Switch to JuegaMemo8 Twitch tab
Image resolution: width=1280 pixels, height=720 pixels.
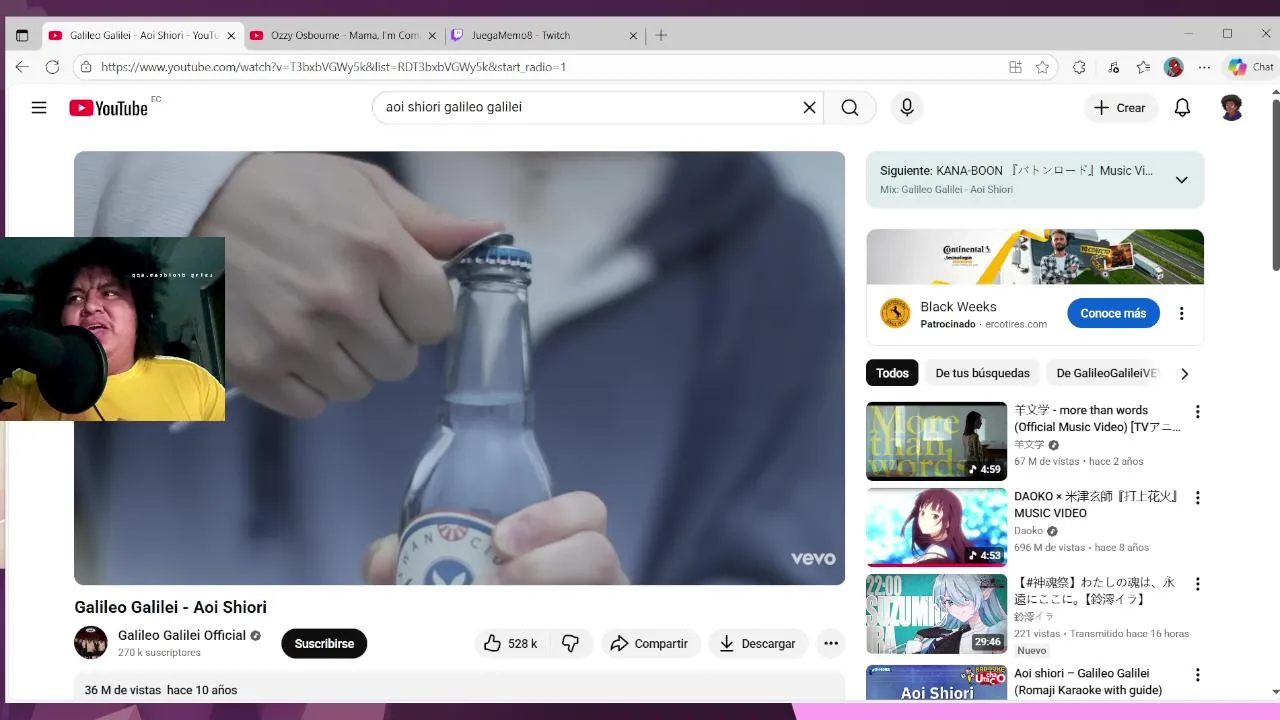(545, 35)
